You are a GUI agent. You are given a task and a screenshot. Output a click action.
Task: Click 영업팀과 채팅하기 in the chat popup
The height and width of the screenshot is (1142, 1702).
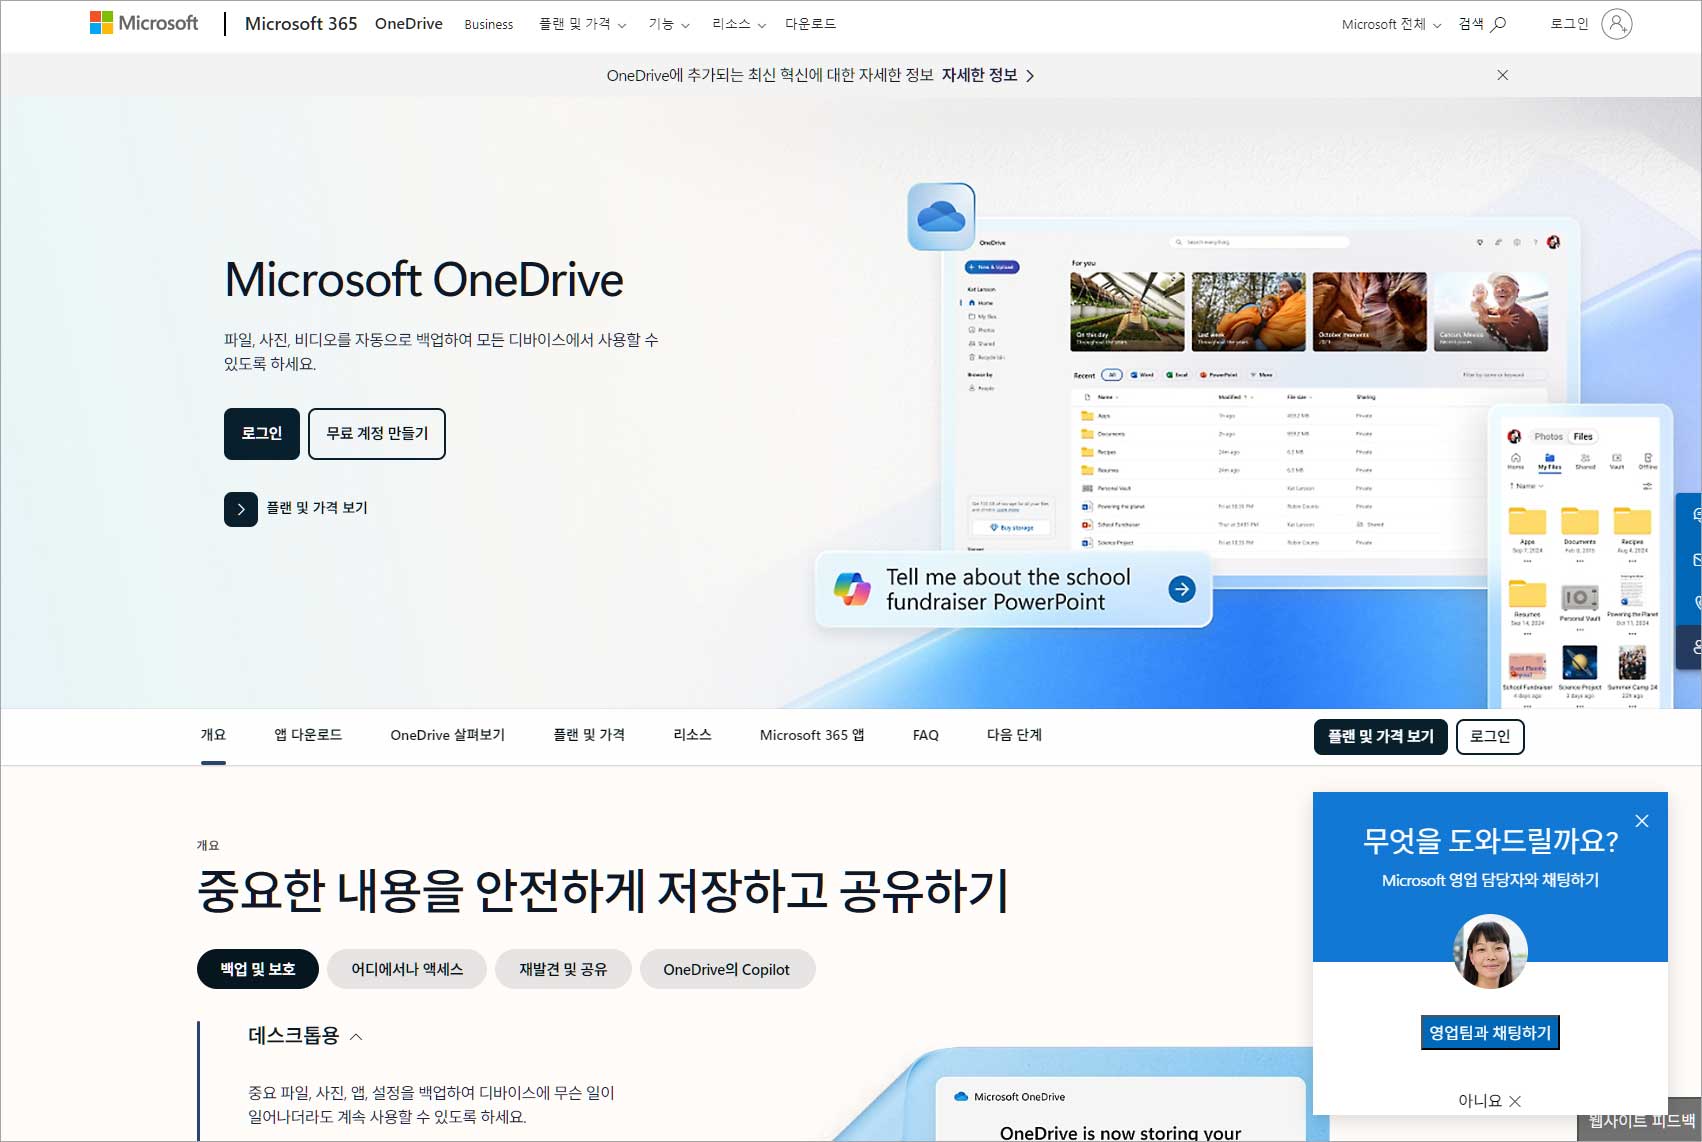pyautogui.click(x=1489, y=1032)
